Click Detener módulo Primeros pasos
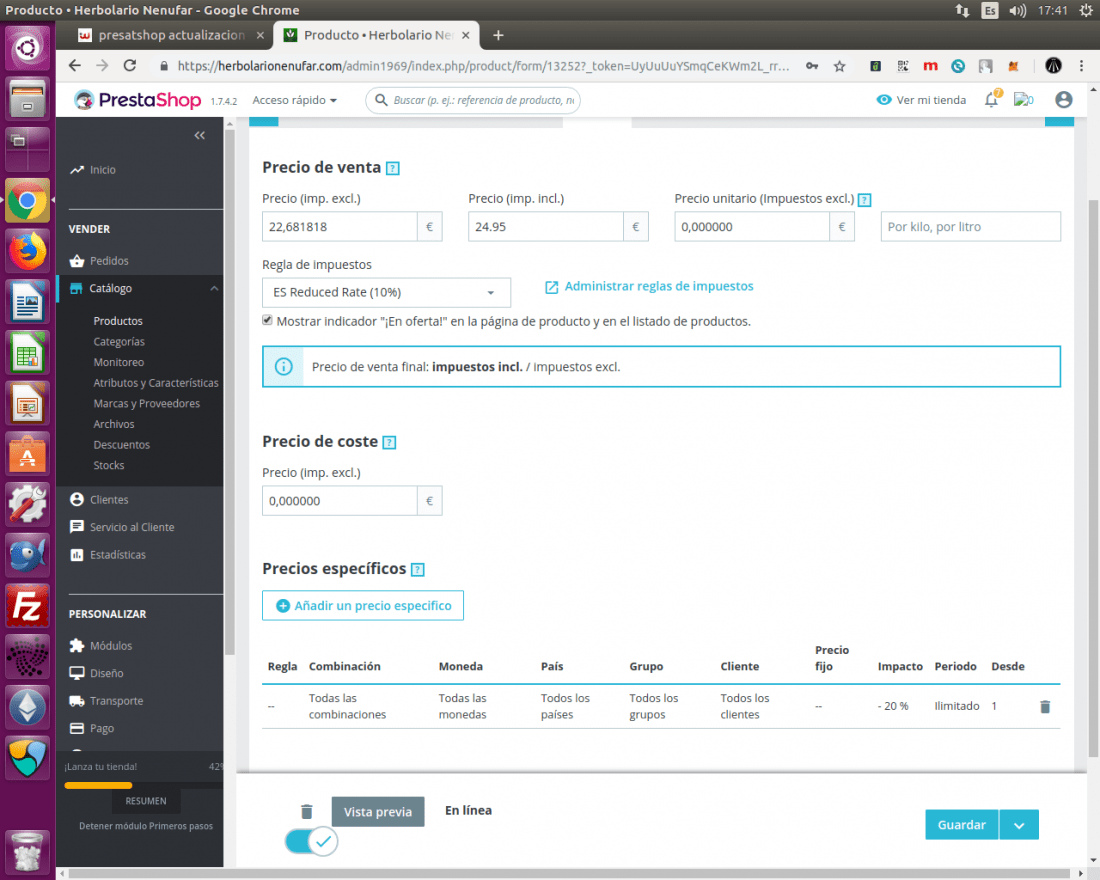Screen dimensions: 1100x880 point(146,826)
